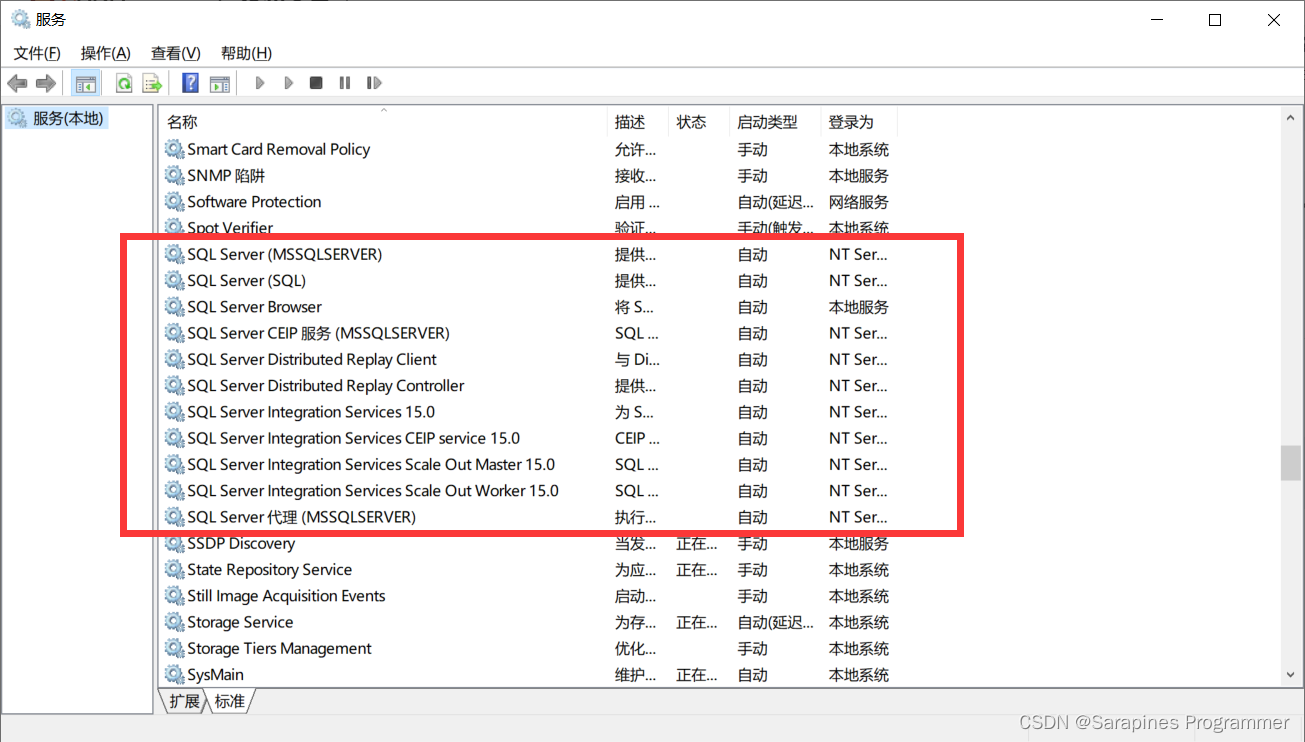Click gear icon of SQL Server (SQL)
The width and height of the screenshot is (1305, 742).
[175, 281]
